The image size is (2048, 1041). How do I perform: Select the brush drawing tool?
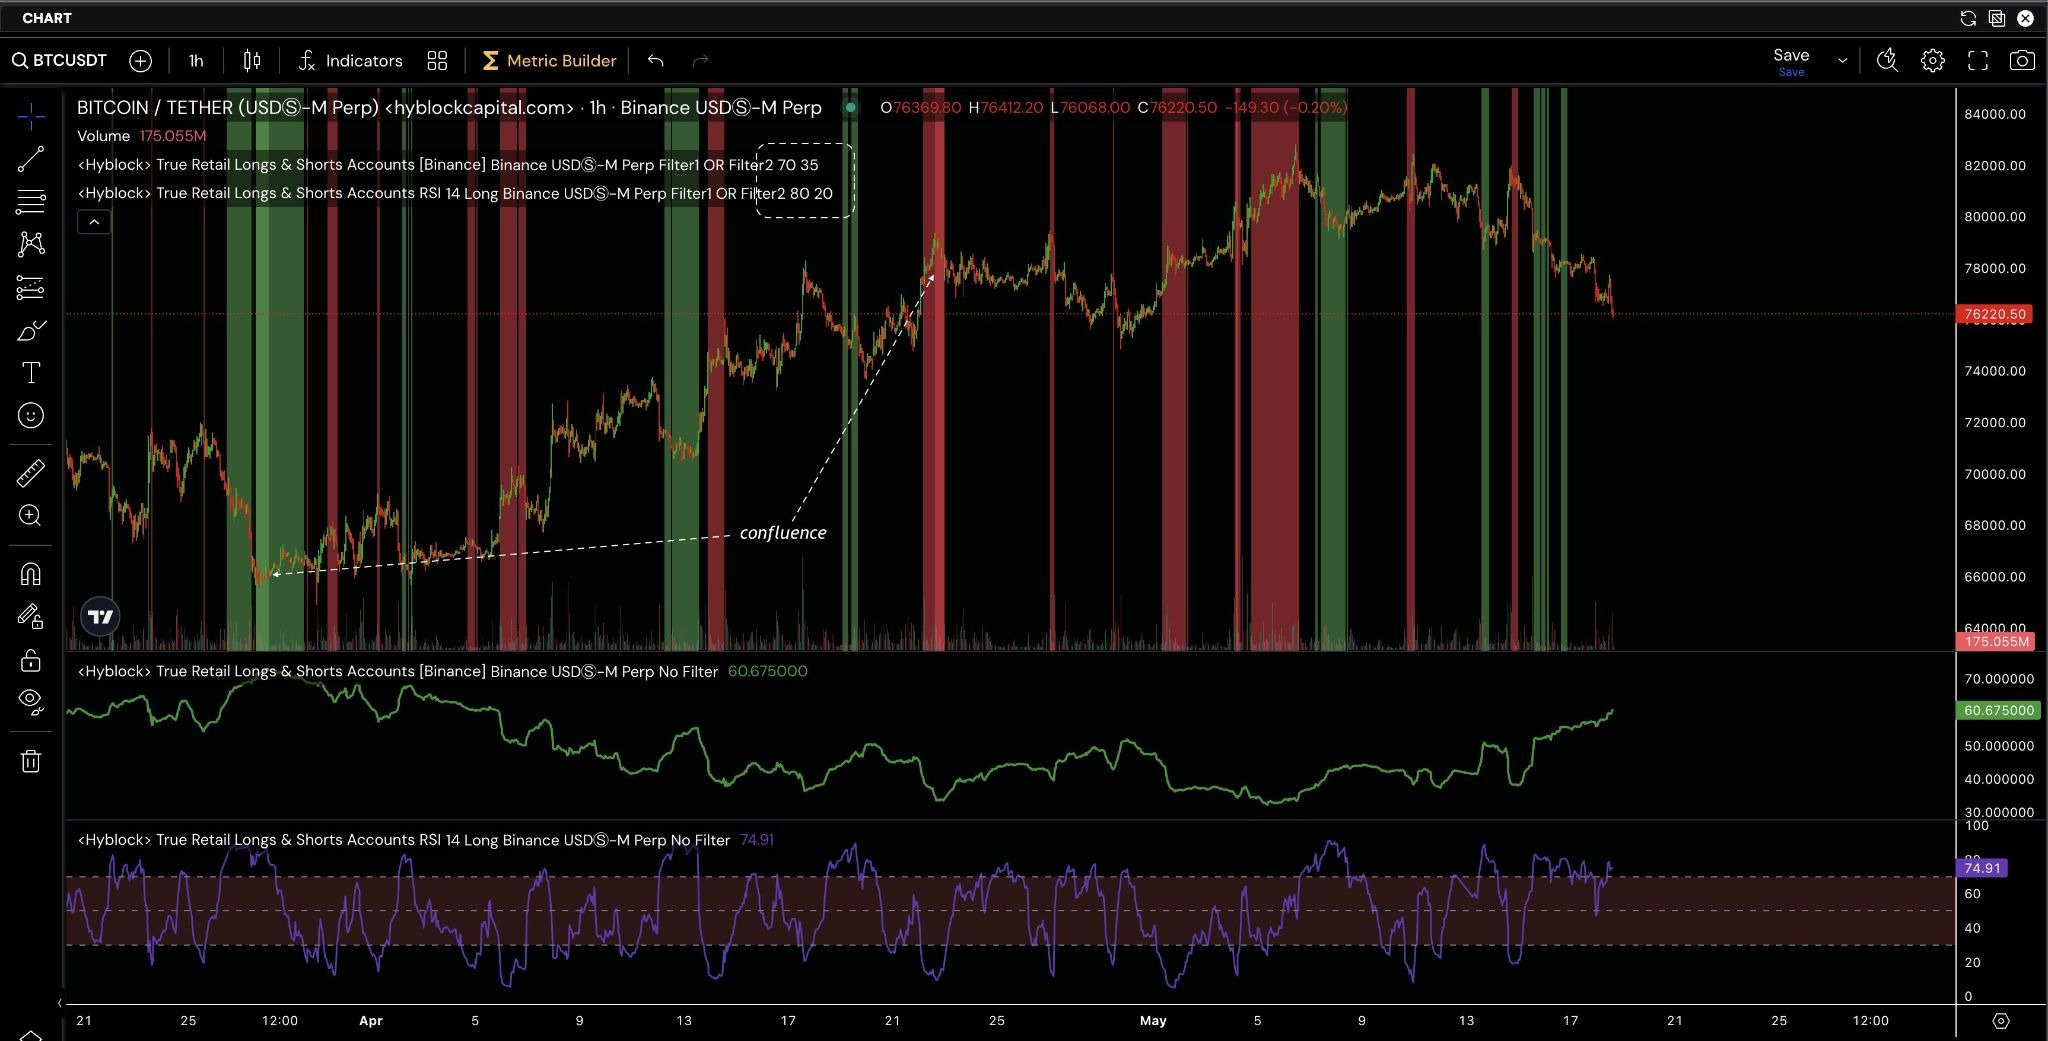(31, 331)
